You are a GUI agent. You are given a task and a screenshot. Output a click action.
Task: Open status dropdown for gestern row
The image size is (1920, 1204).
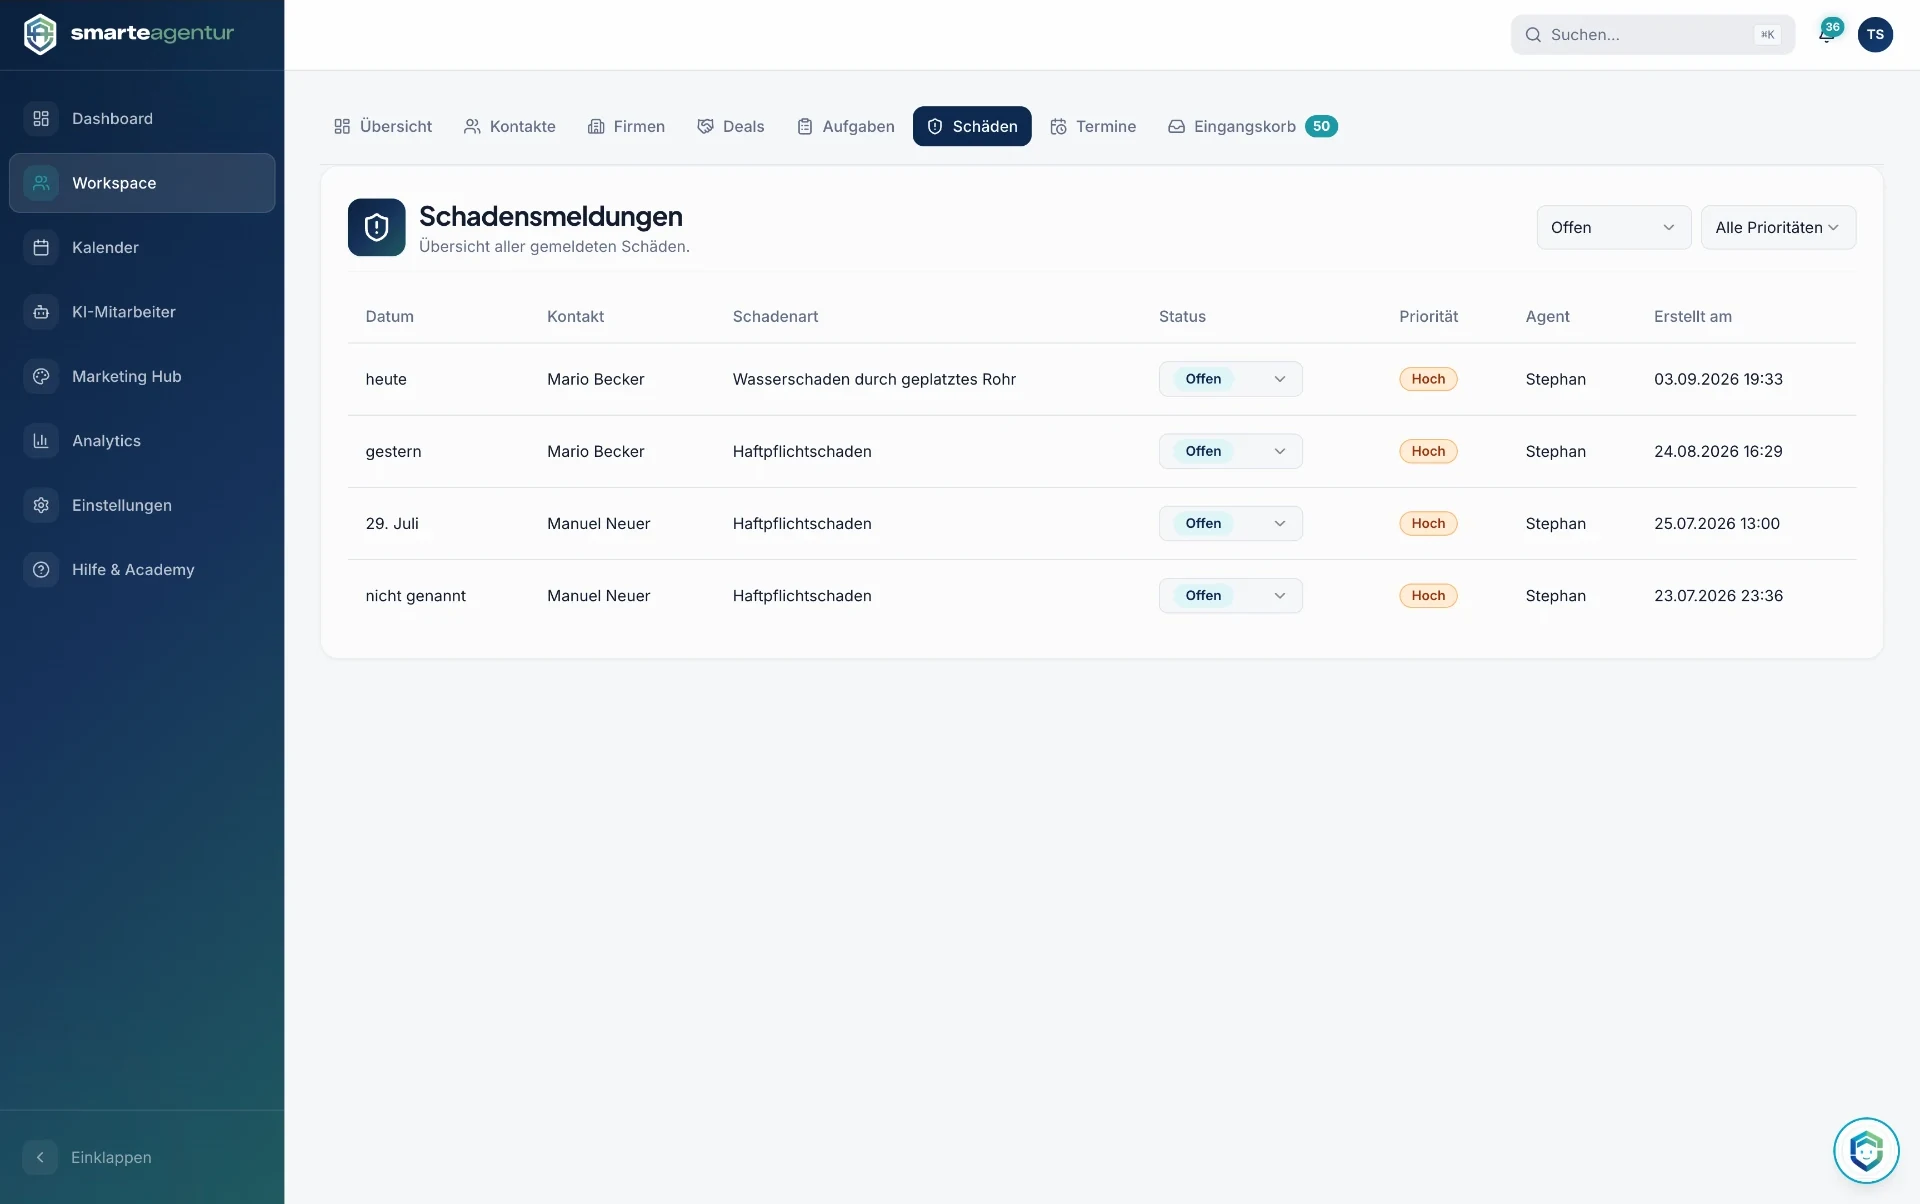(x=1230, y=451)
